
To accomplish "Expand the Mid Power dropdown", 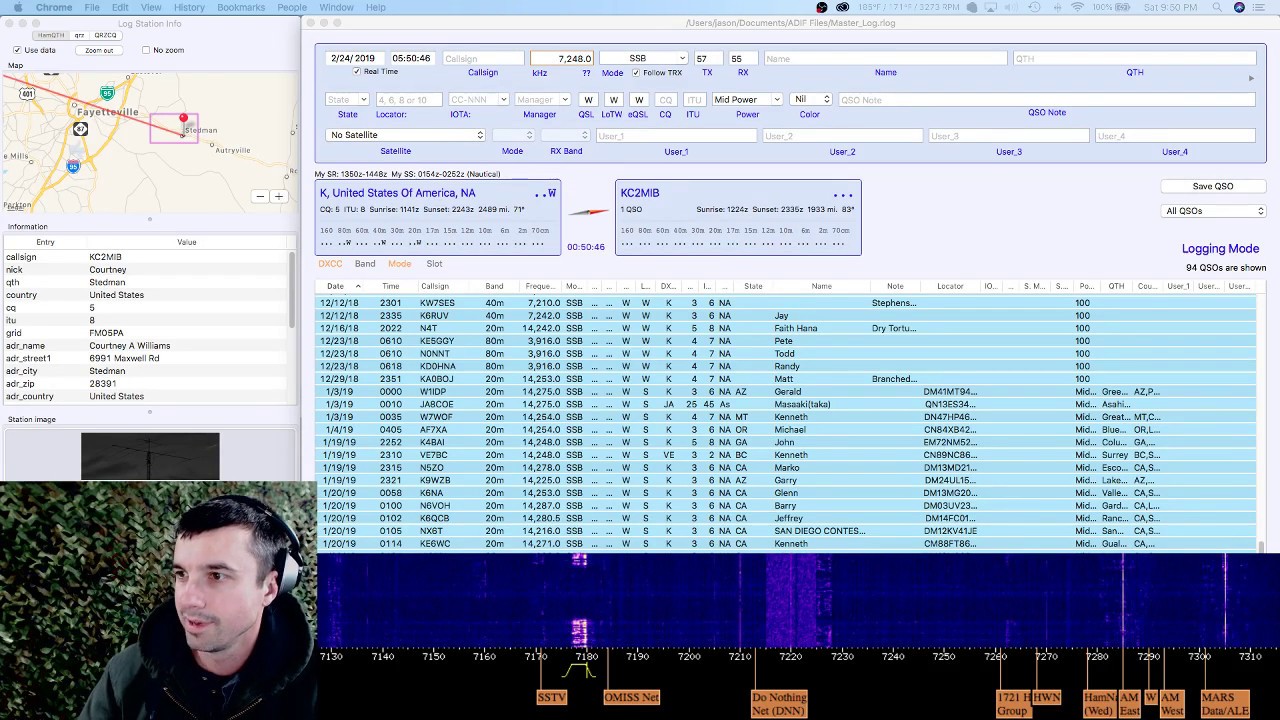I will [747, 99].
